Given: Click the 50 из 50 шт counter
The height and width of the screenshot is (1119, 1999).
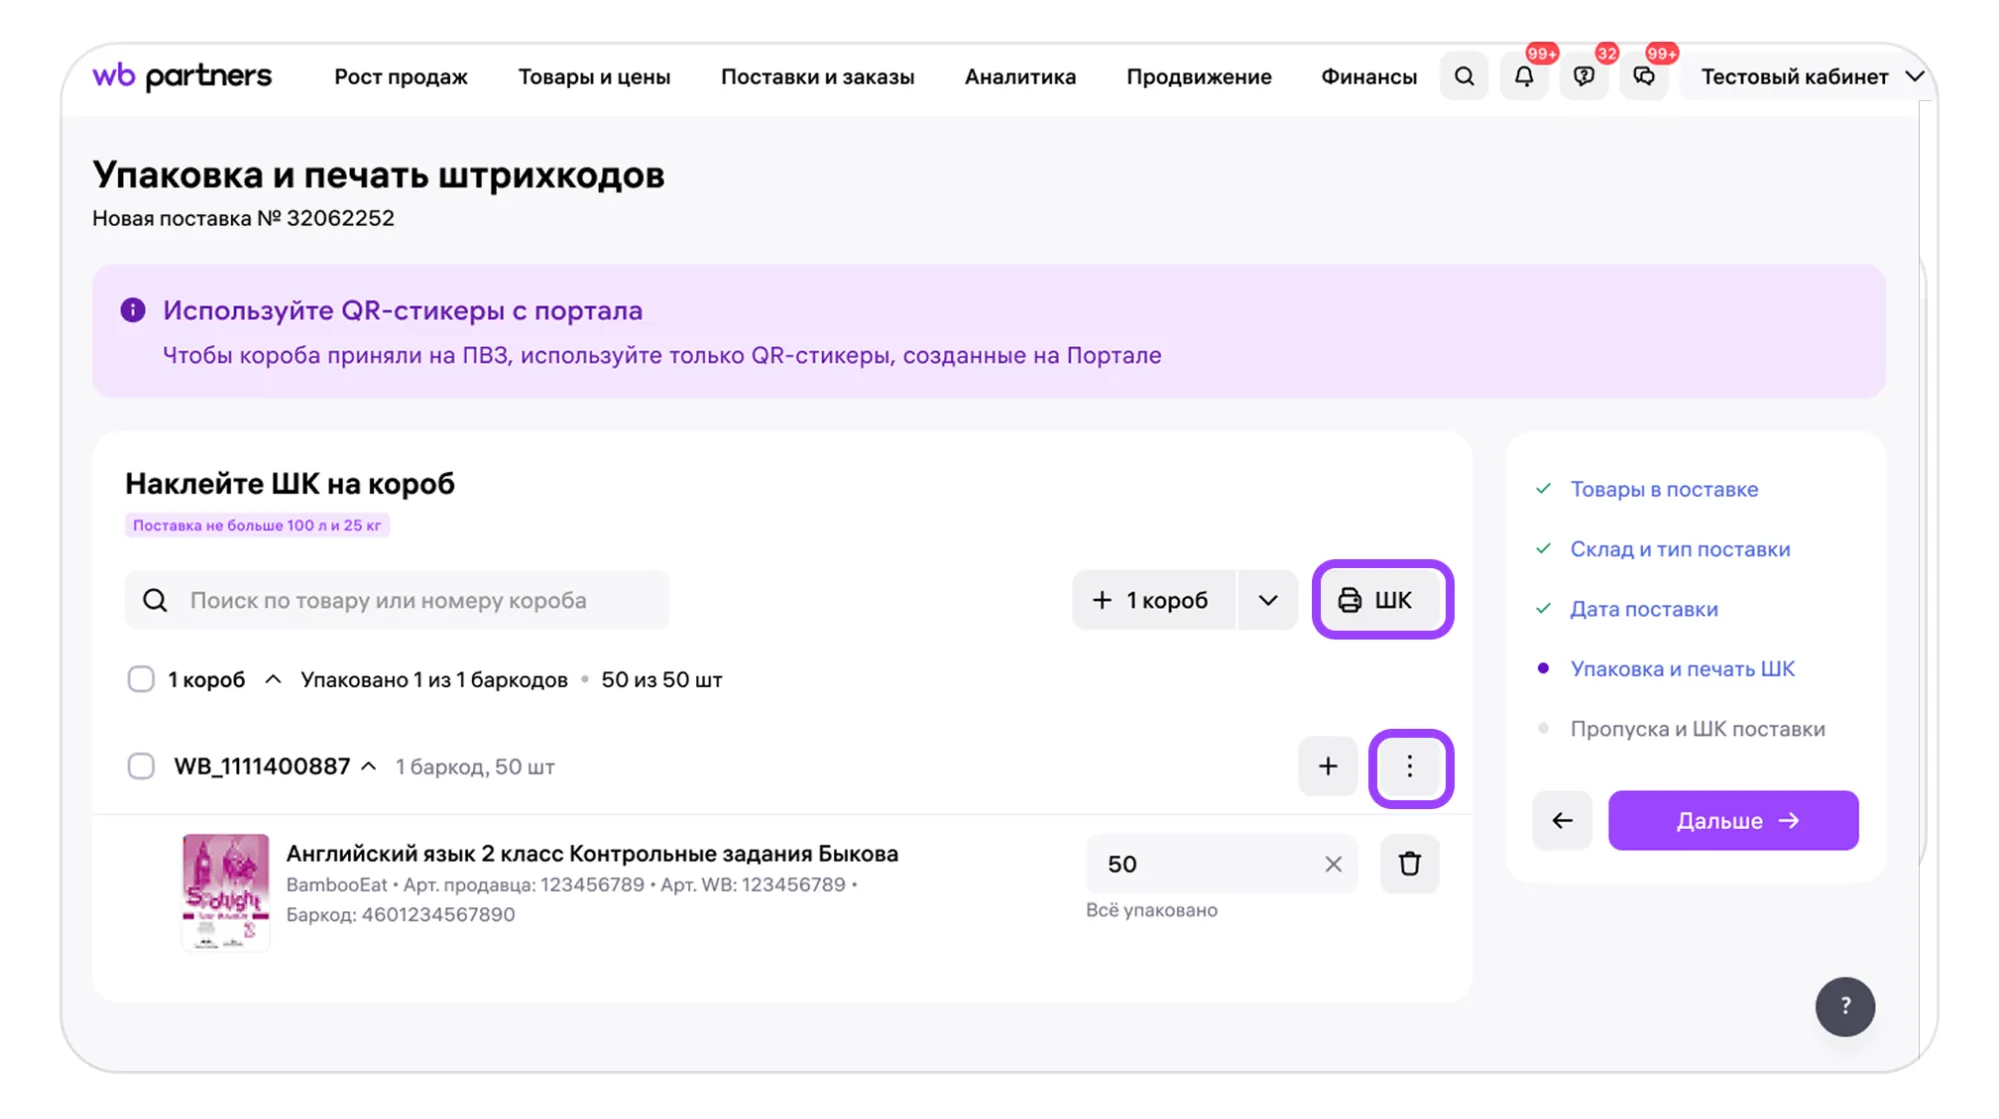Looking at the screenshot, I should 661,680.
